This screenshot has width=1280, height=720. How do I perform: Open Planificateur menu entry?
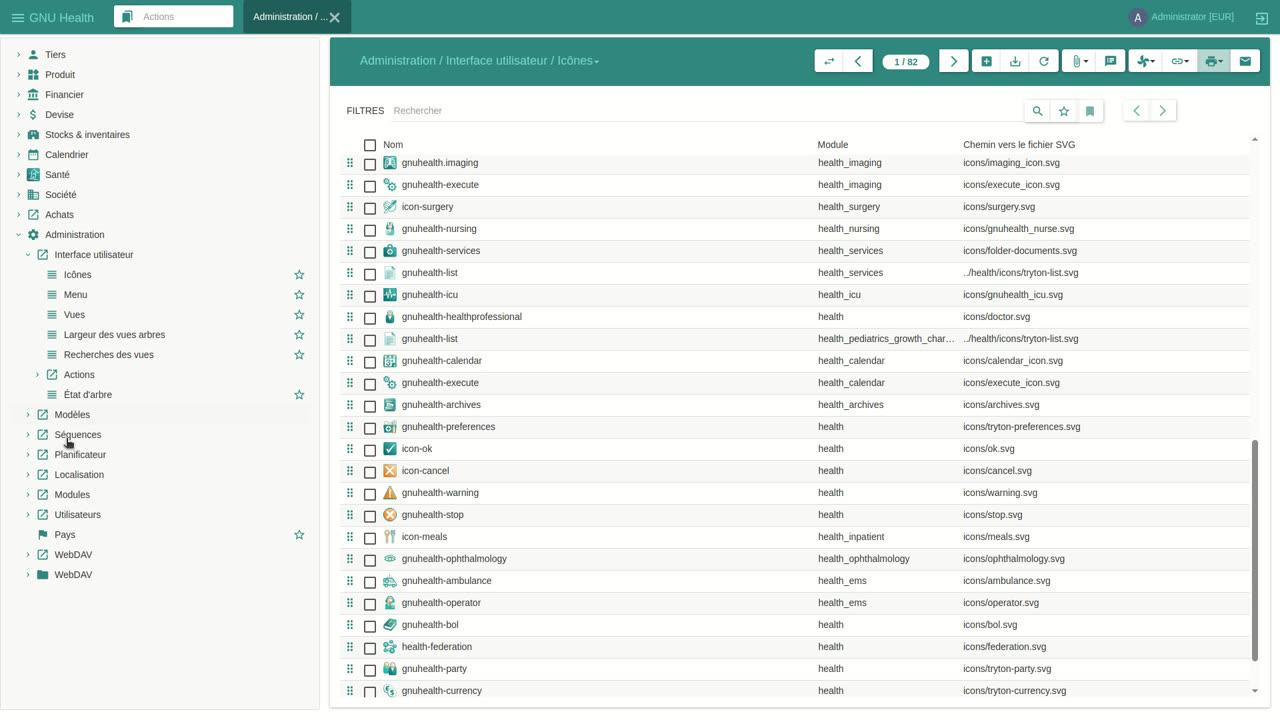[80, 455]
